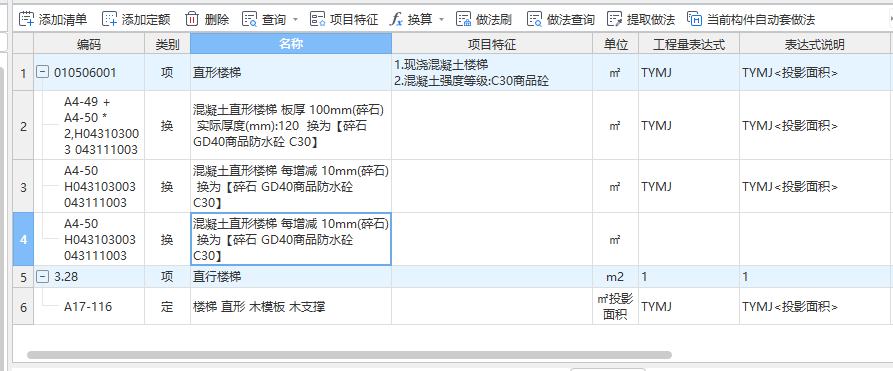Select row number 3 header

23,186
